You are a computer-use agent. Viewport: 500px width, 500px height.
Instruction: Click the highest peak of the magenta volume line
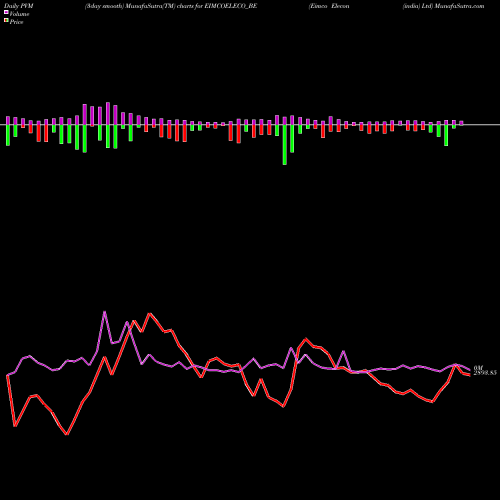tap(105, 312)
